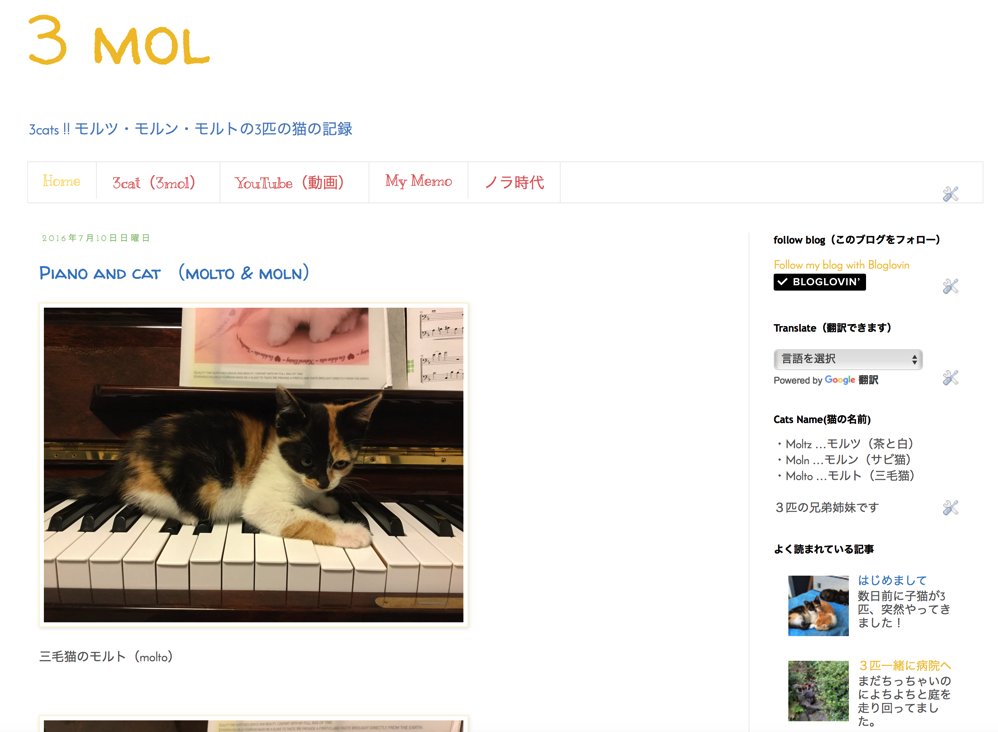The width and height of the screenshot is (998, 732).
Task: Open the YouTube (動画) tab
Action: pyautogui.click(x=290, y=183)
